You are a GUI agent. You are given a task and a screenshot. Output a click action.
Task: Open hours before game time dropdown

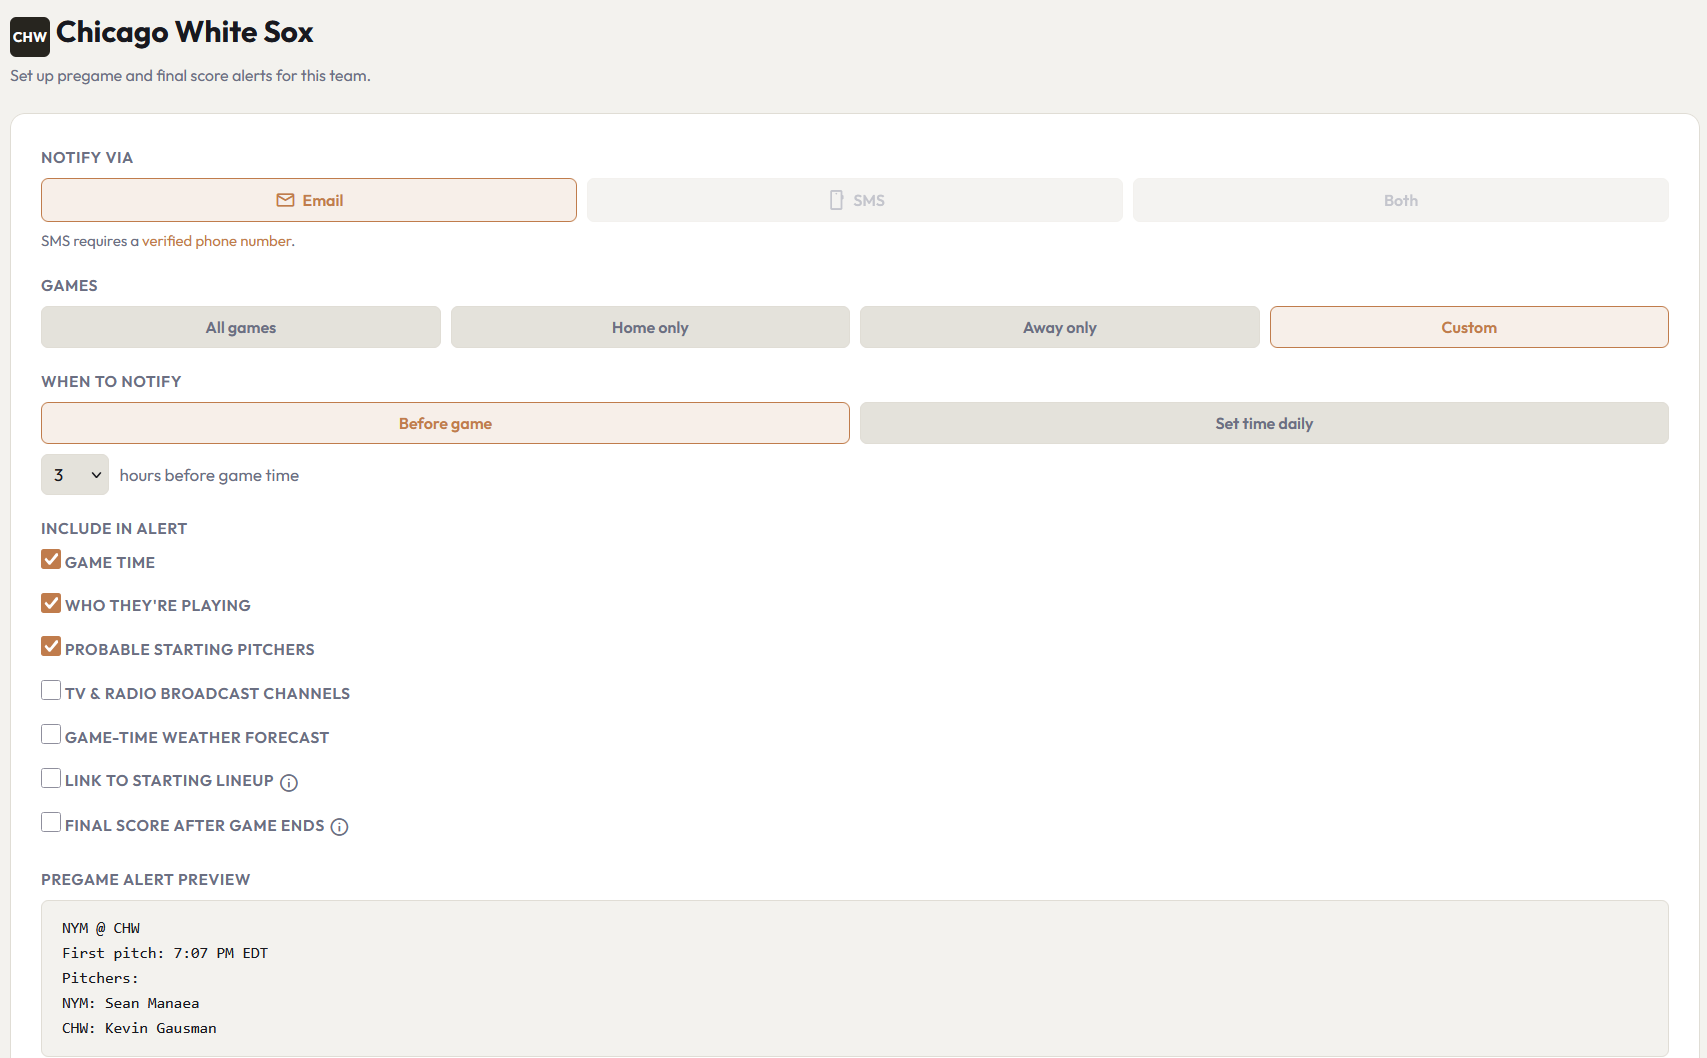[x=75, y=475]
